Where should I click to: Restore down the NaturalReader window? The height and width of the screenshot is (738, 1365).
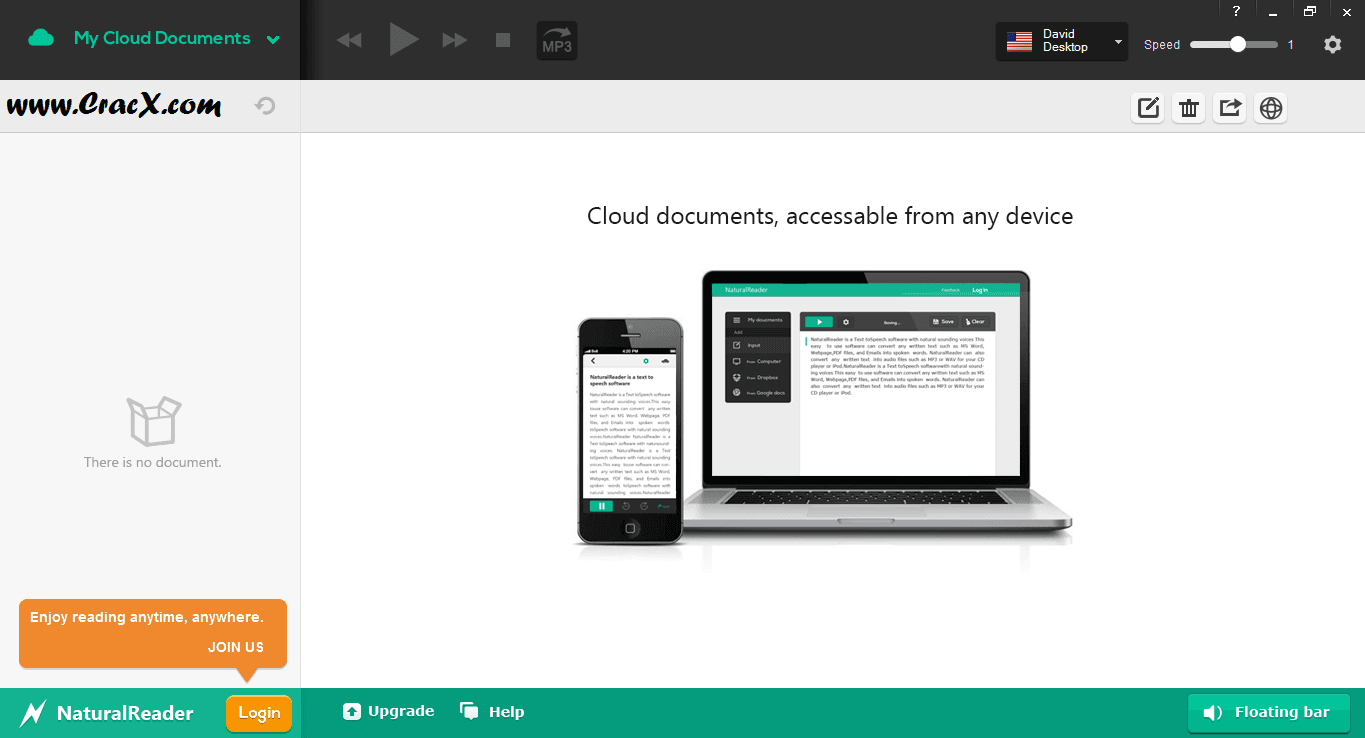1310,11
